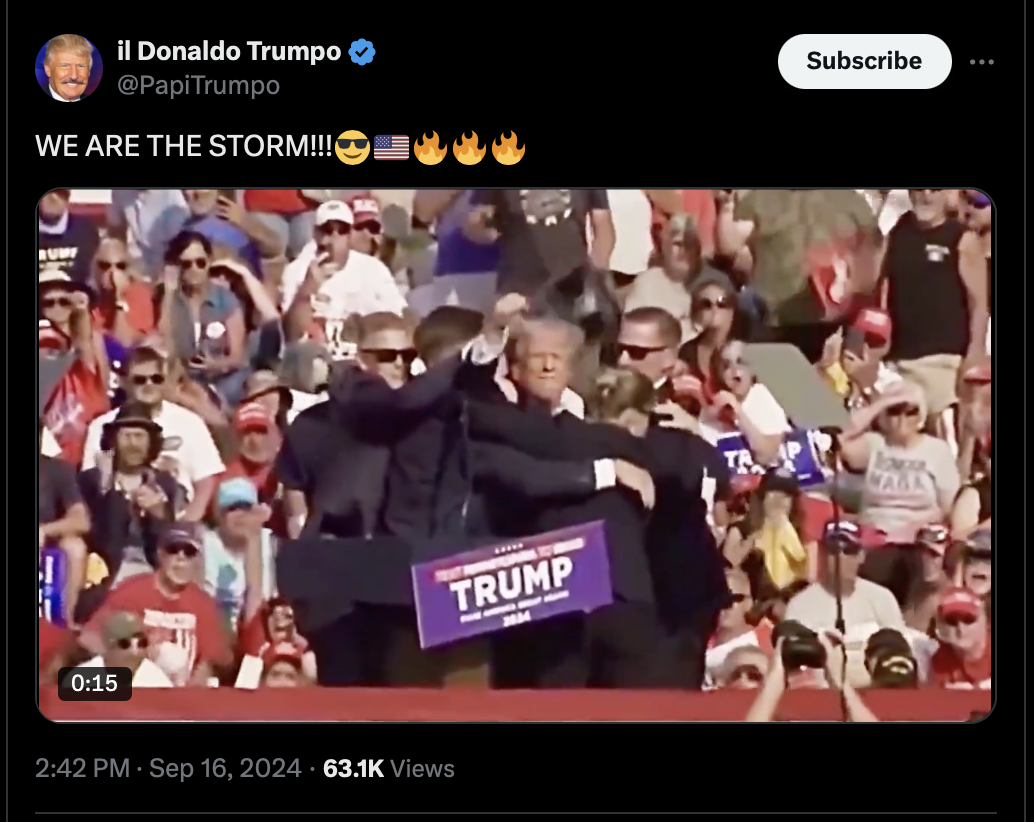Screen dimensions: 1034x822
Task: Open the il Donaldo Trumpo profile avatar
Action: [69, 68]
